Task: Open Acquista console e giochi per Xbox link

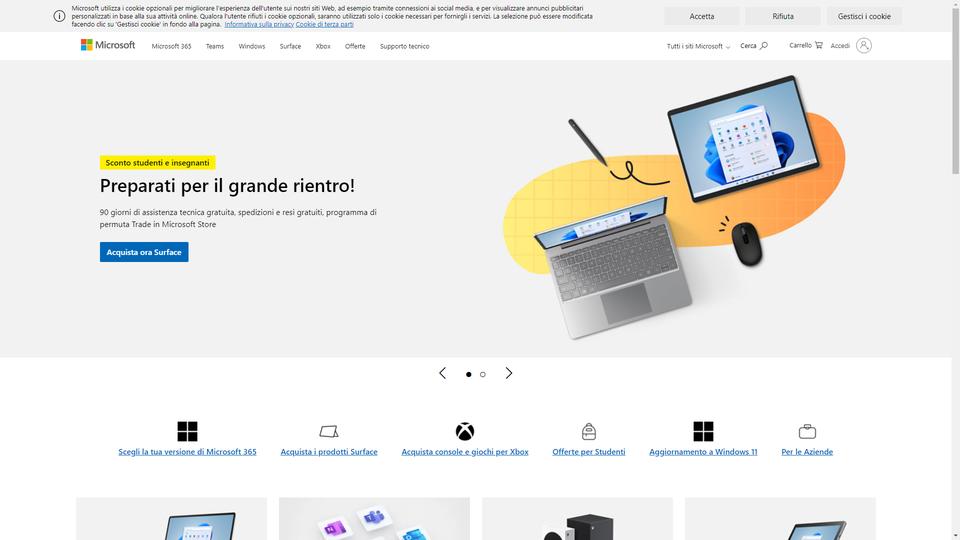Action: 465,452
